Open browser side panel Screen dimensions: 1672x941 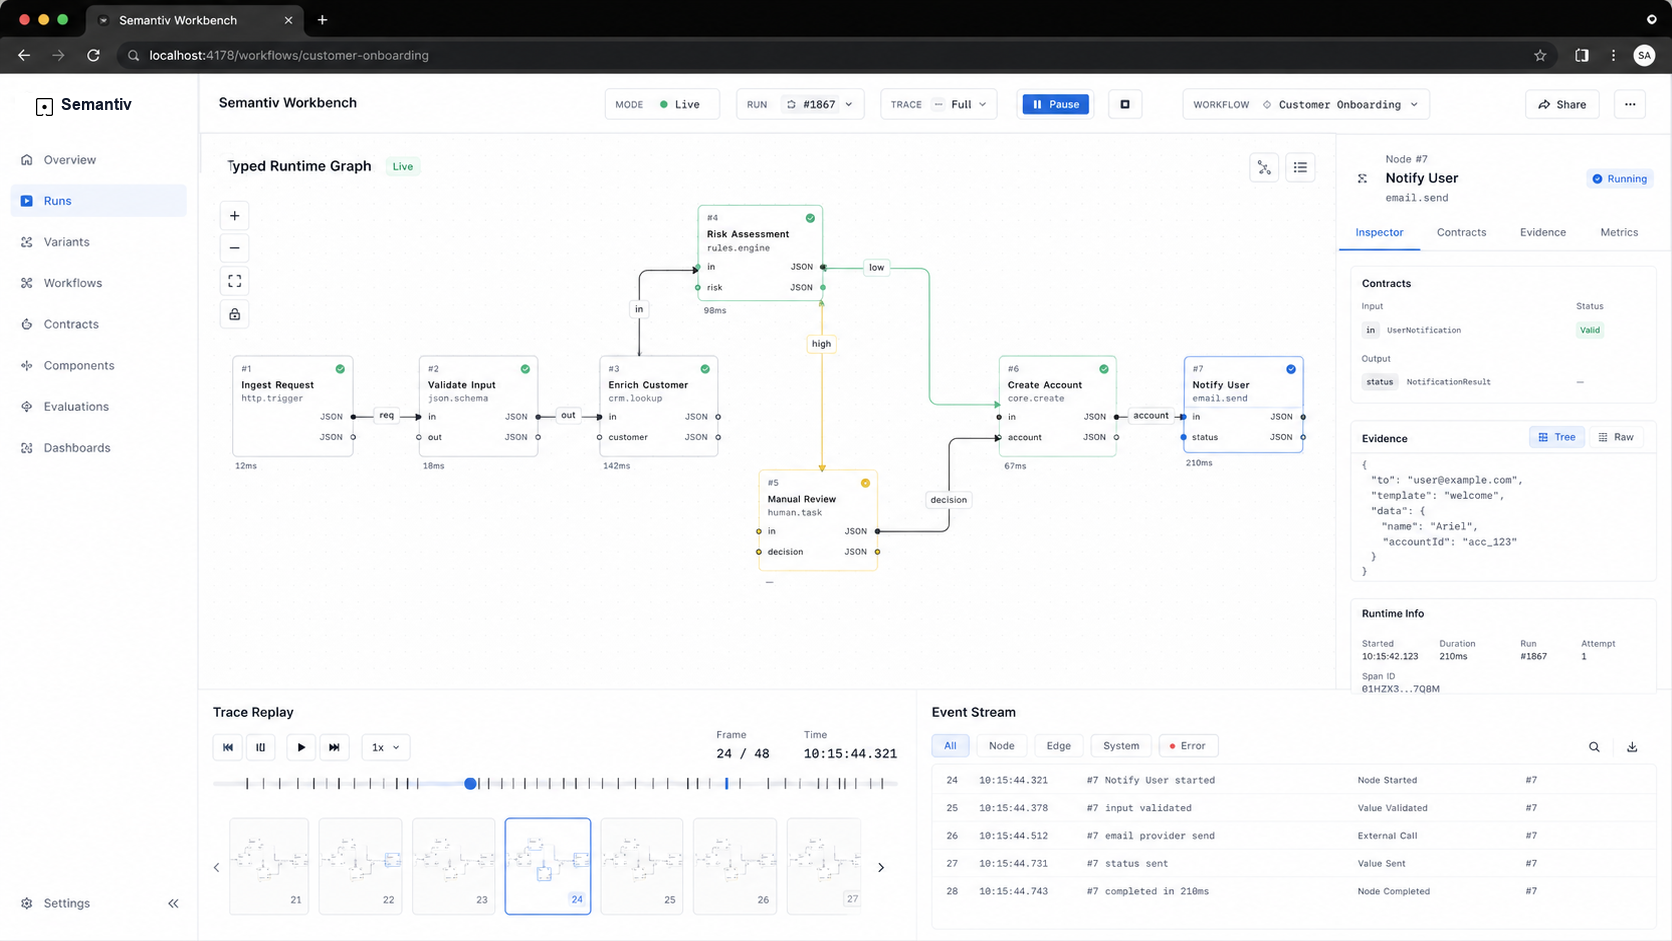tap(1582, 55)
